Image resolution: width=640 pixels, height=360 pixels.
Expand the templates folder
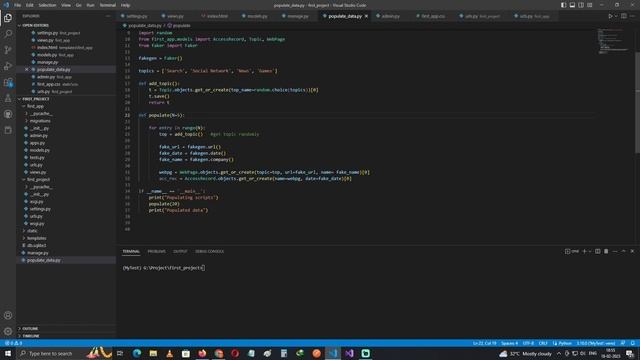[36, 238]
